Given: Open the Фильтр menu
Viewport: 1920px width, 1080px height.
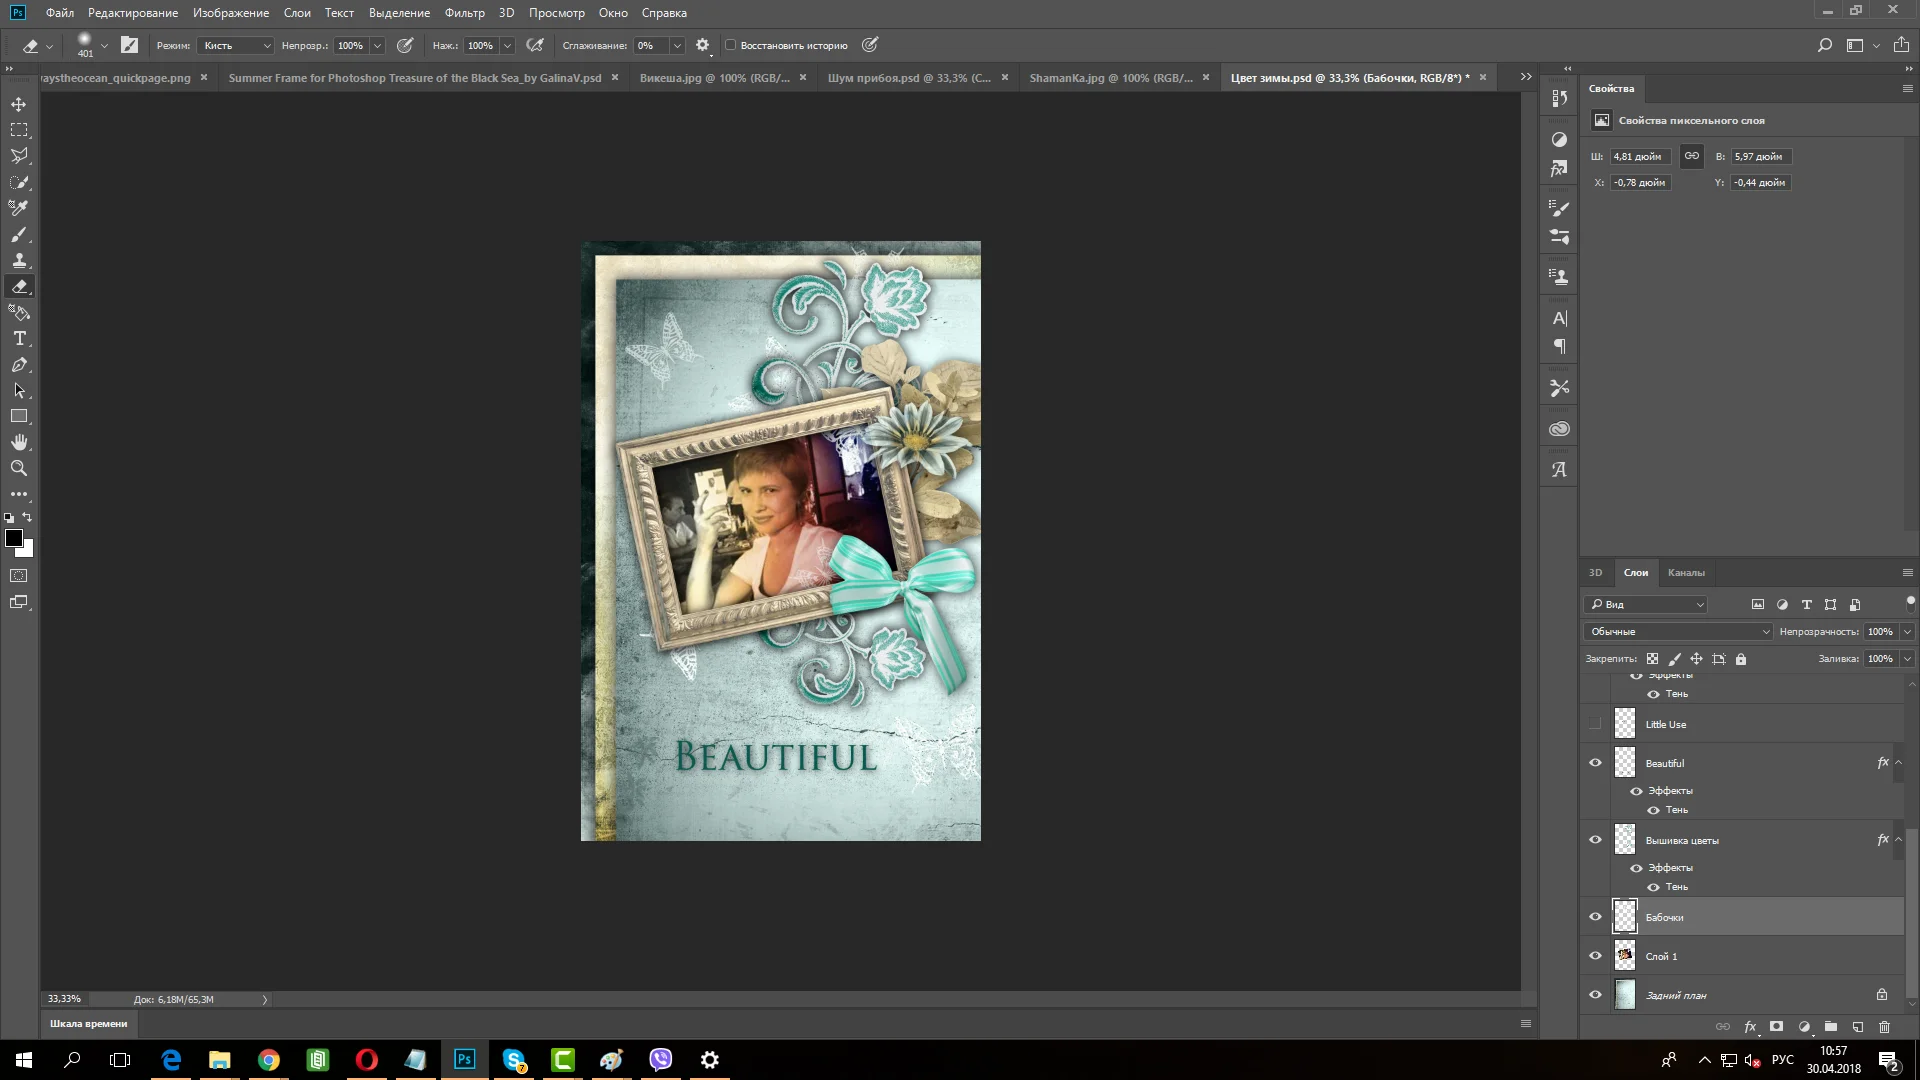Looking at the screenshot, I should 464,13.
